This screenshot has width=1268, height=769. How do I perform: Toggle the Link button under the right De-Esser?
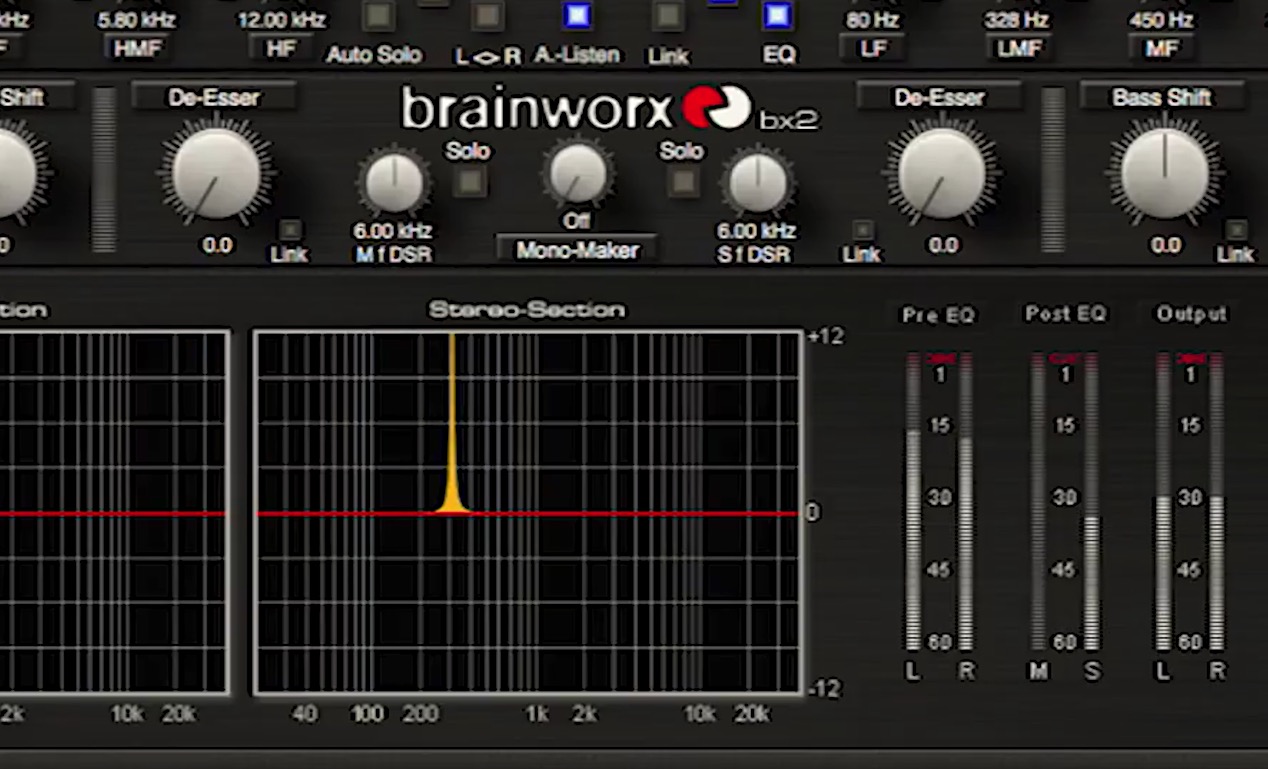click(862, 230)
